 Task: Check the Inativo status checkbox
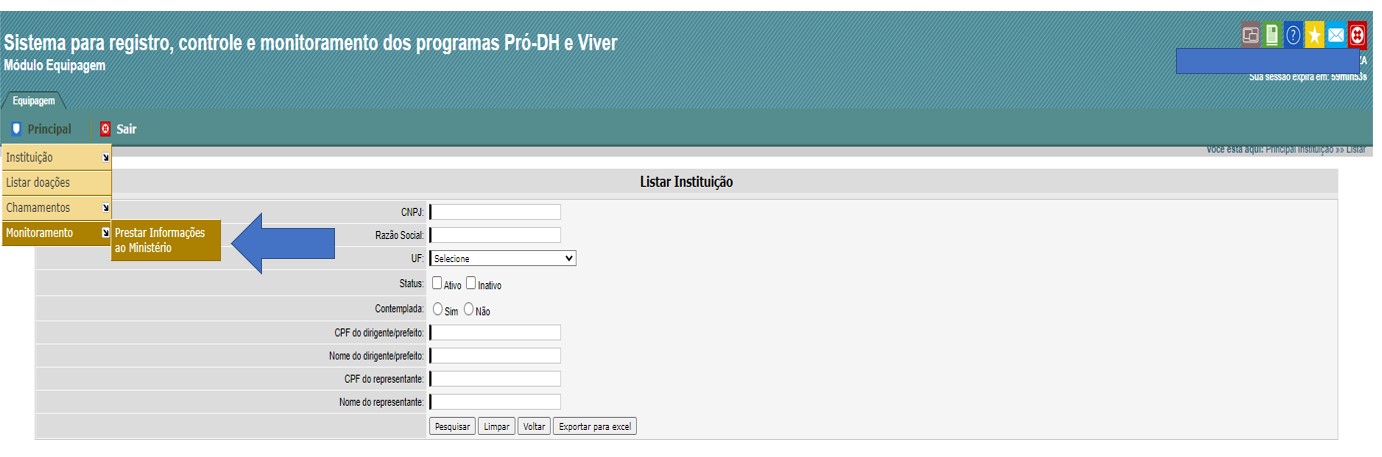(471, 284)
